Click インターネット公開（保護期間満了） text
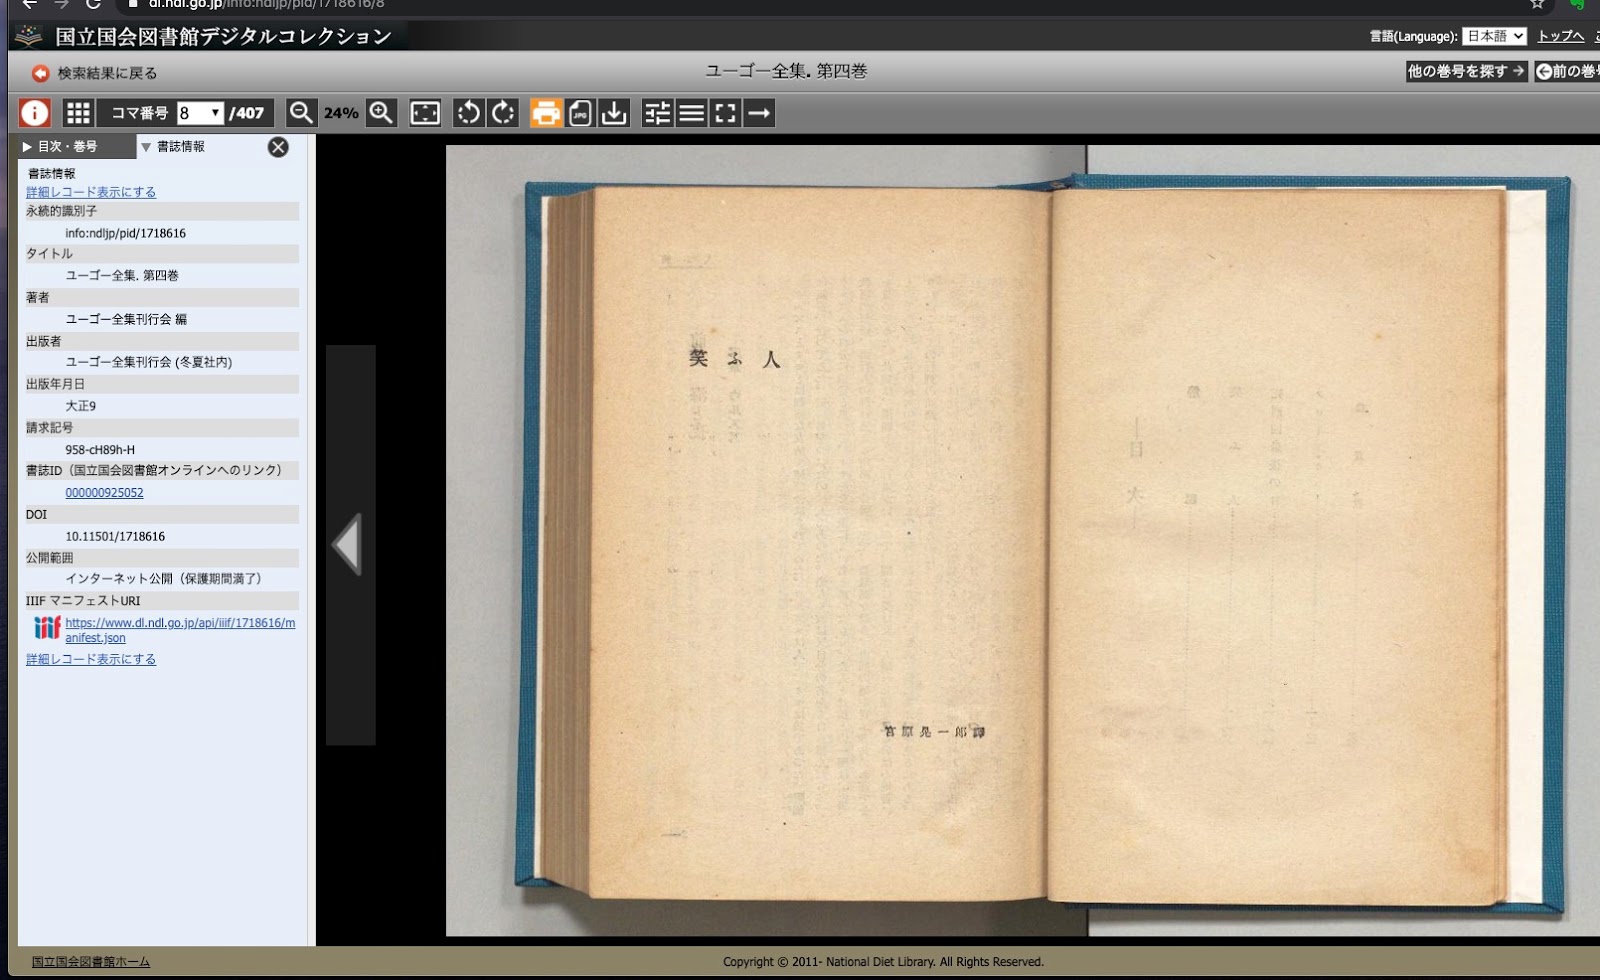Image resolution: width=1600 pixels, height=980 pixels. tap(163, 579)
